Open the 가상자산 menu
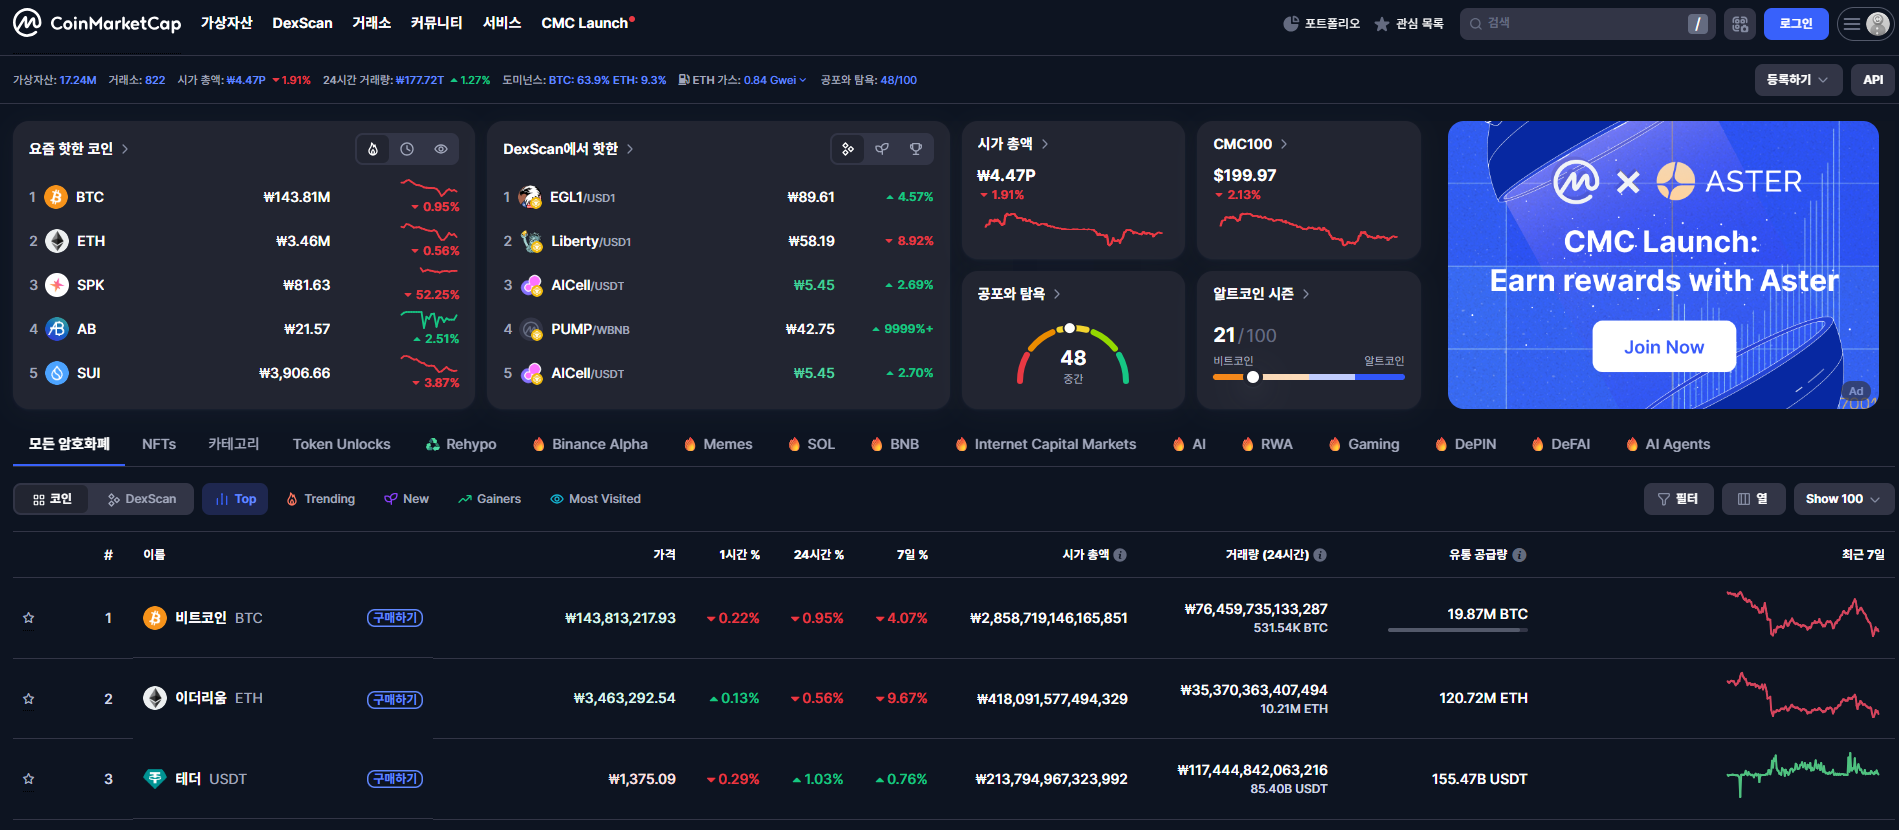 (x=226, y=23)
